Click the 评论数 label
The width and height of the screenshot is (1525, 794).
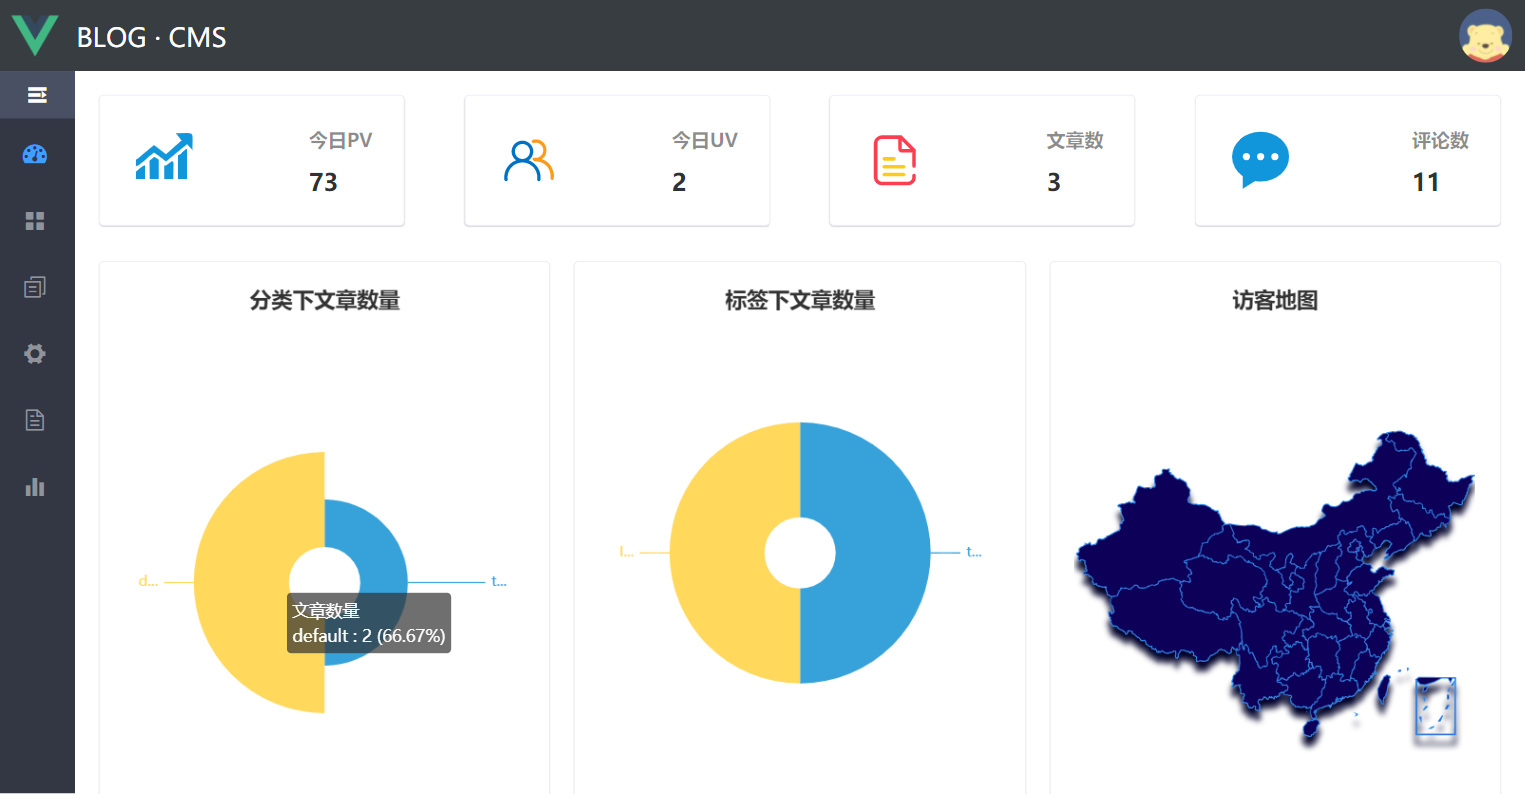tap(1441, 140)
